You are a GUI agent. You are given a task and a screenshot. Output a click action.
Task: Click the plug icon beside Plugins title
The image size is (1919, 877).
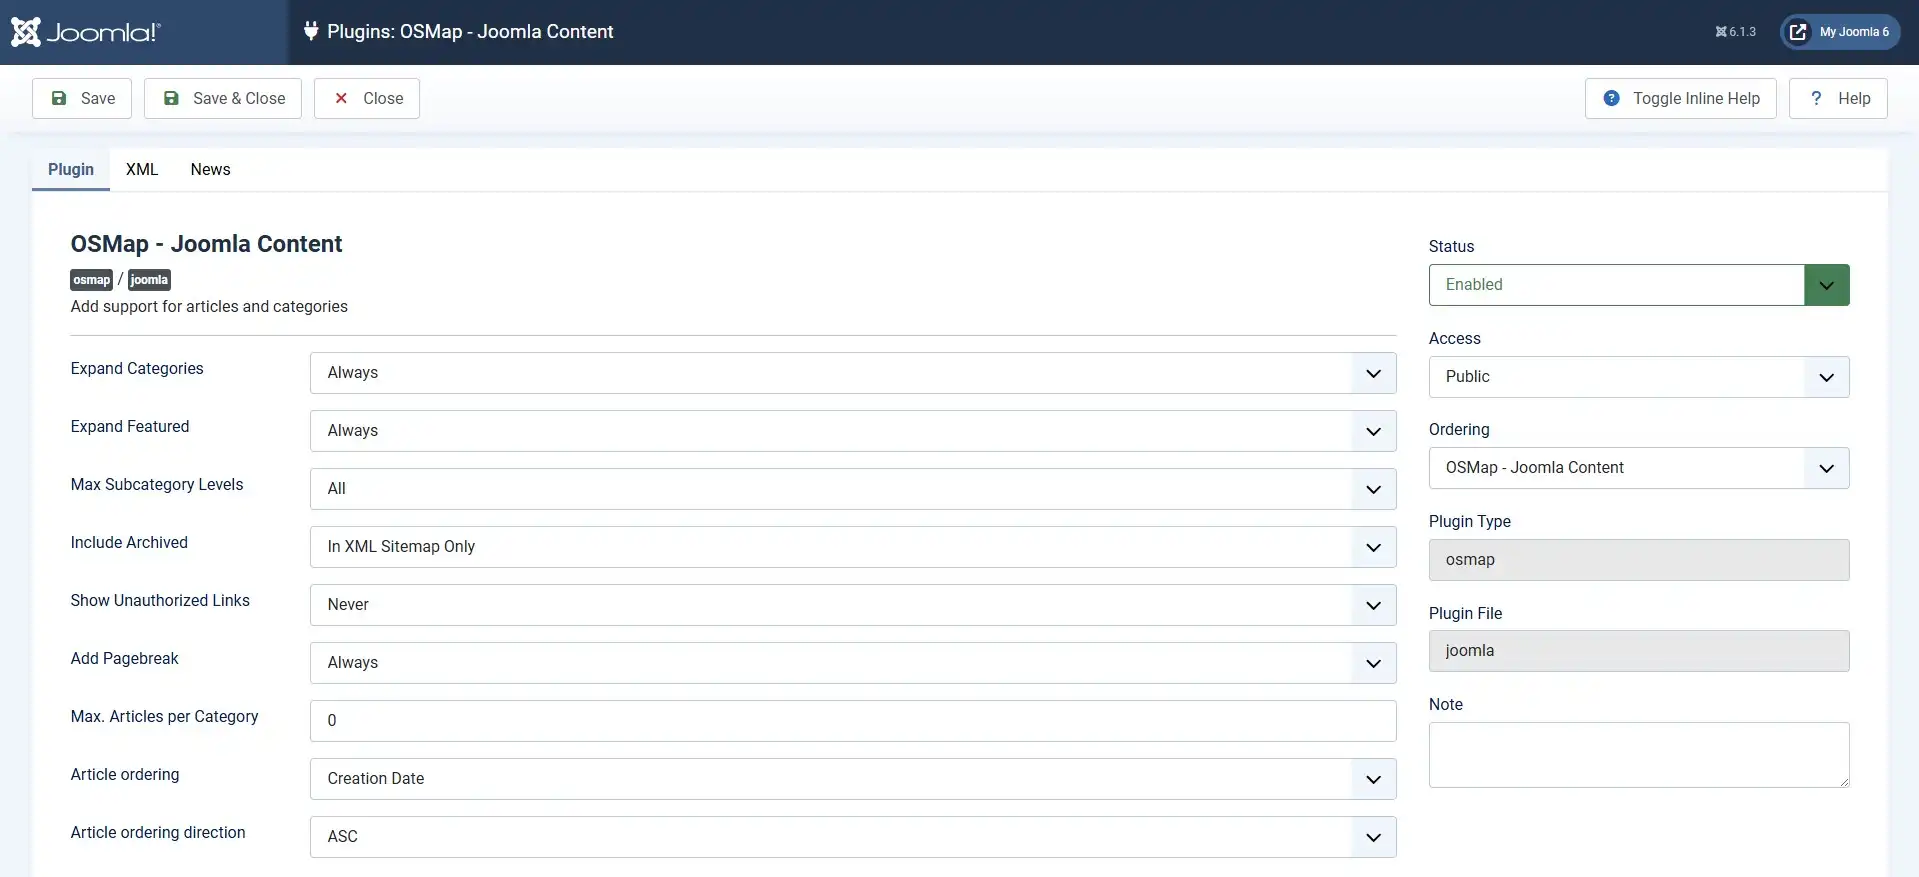tap(311, 31)
